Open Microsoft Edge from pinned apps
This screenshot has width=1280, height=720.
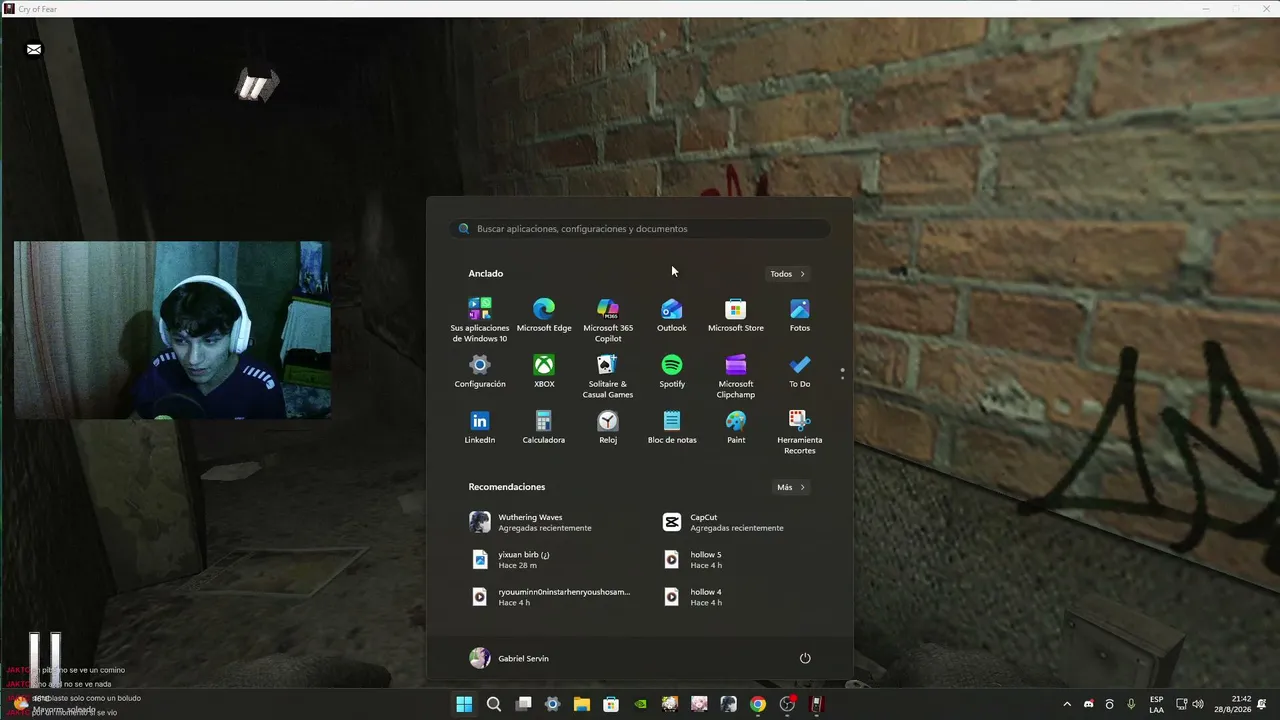pos(544,316)
